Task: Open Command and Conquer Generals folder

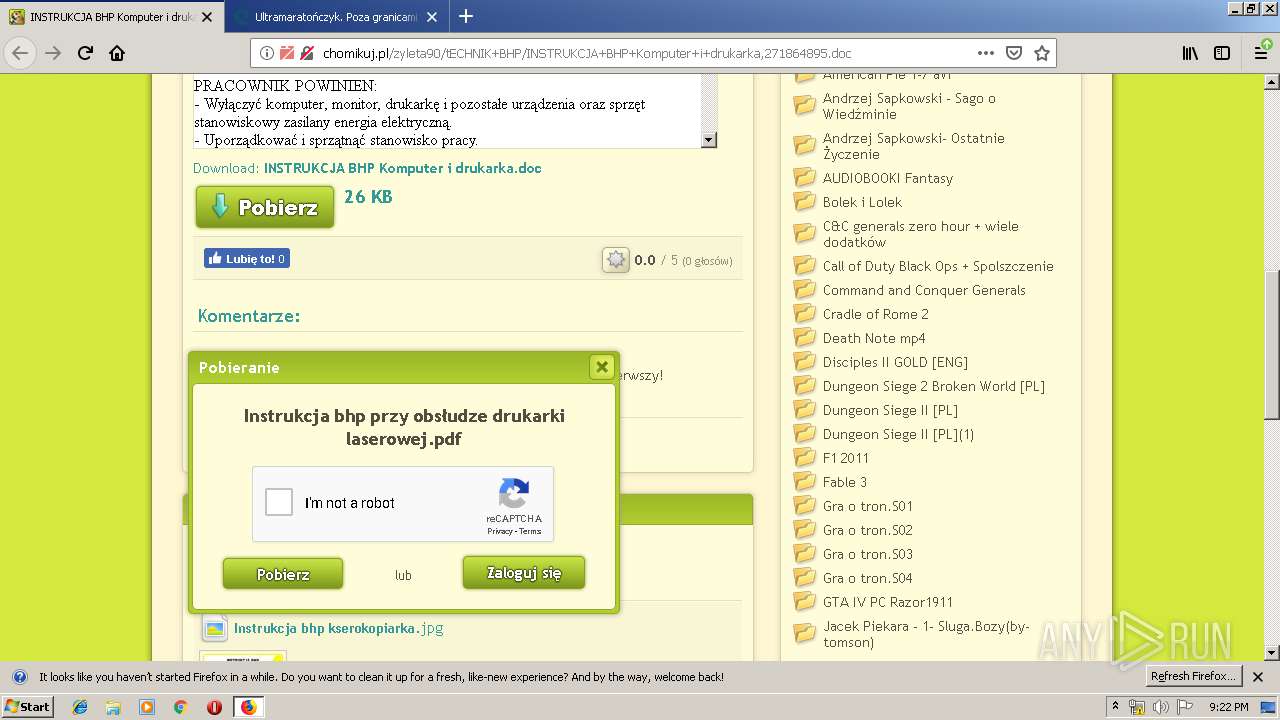Action: coord(924,290)
